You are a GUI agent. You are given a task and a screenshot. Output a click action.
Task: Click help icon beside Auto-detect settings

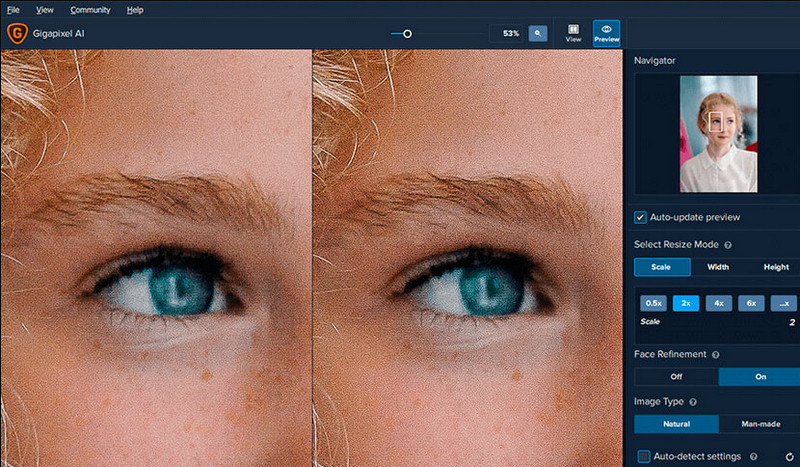point(754,456)
